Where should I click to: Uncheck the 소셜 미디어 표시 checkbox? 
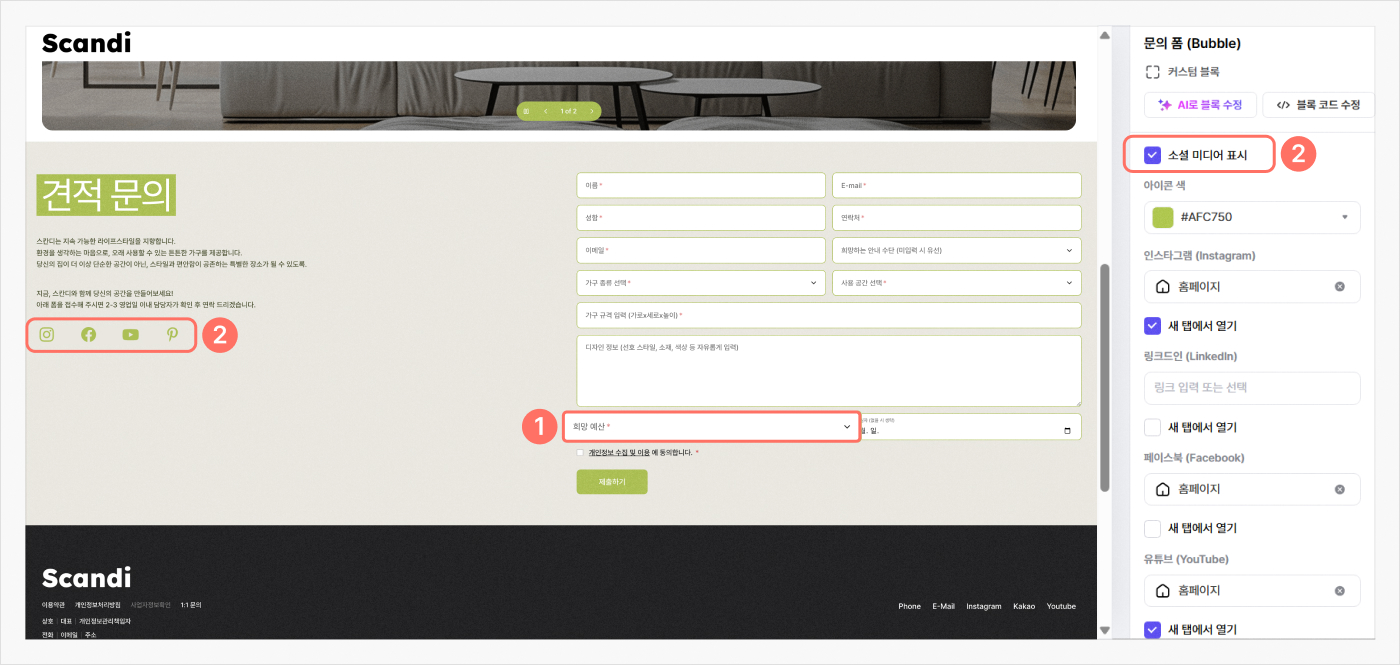pyautogui.click(x=1153, y=155)
